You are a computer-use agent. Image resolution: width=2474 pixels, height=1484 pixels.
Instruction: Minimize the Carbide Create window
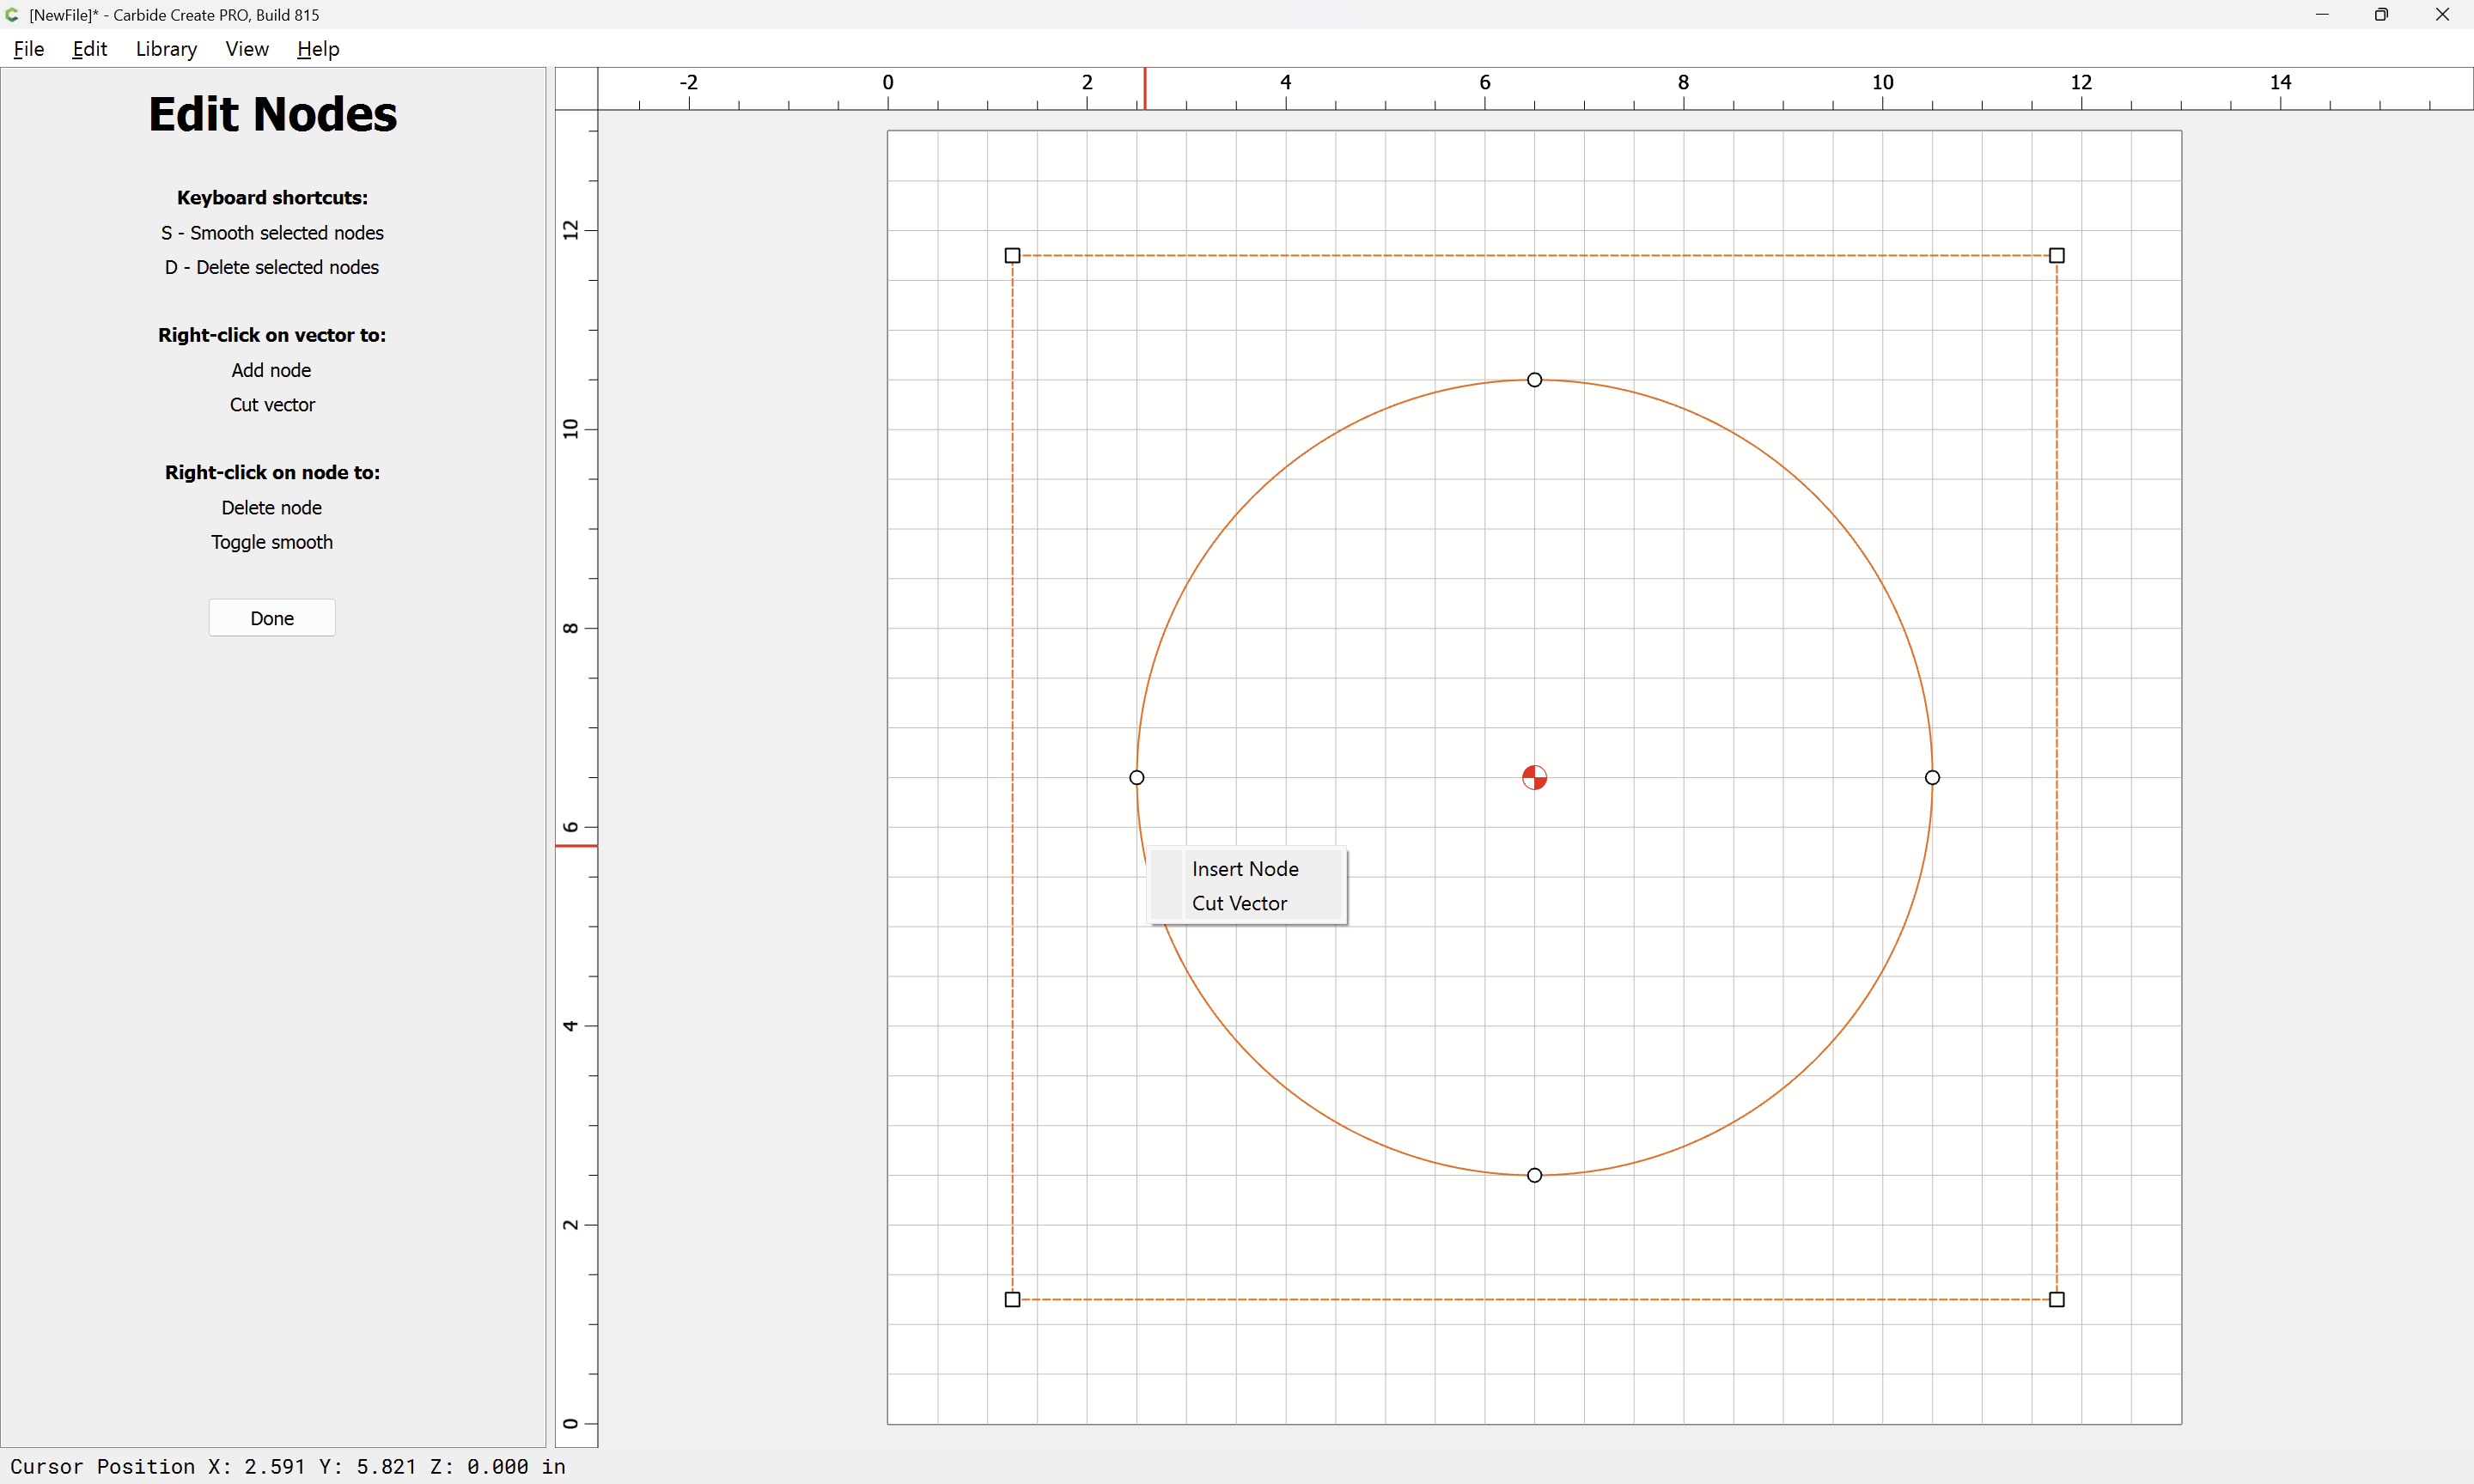(2322, 15)
